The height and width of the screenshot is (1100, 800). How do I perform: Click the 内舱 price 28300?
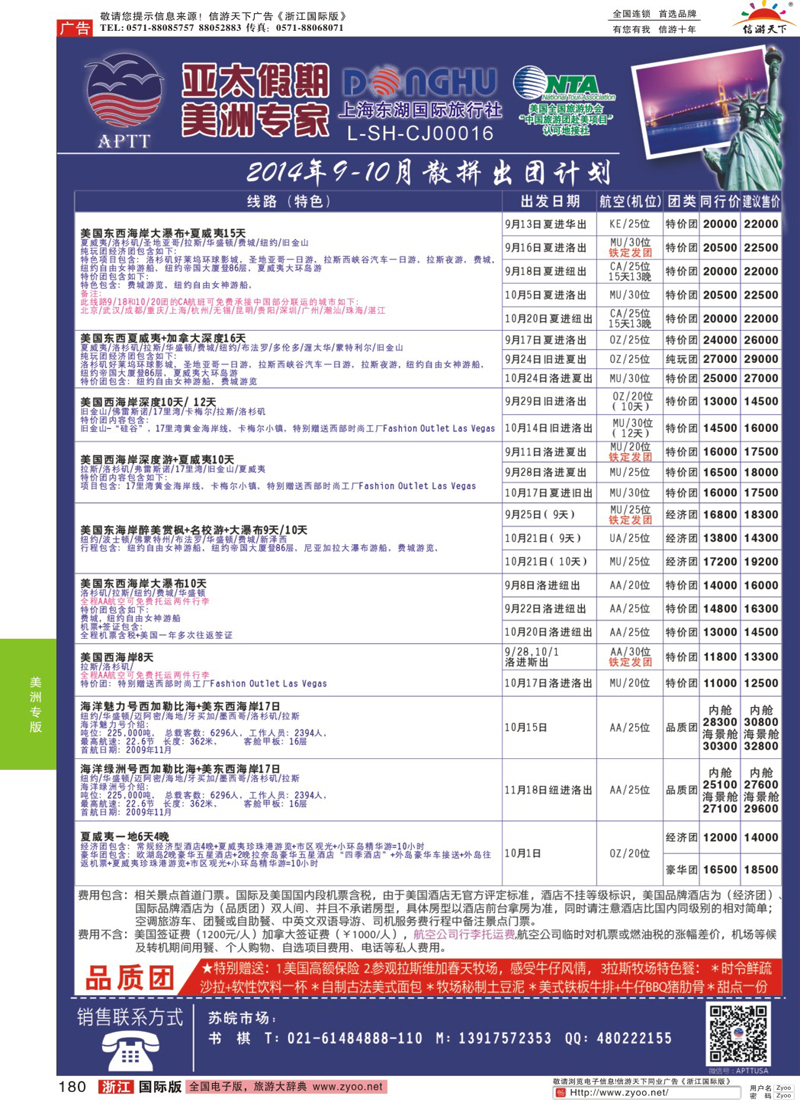(720, 722)
